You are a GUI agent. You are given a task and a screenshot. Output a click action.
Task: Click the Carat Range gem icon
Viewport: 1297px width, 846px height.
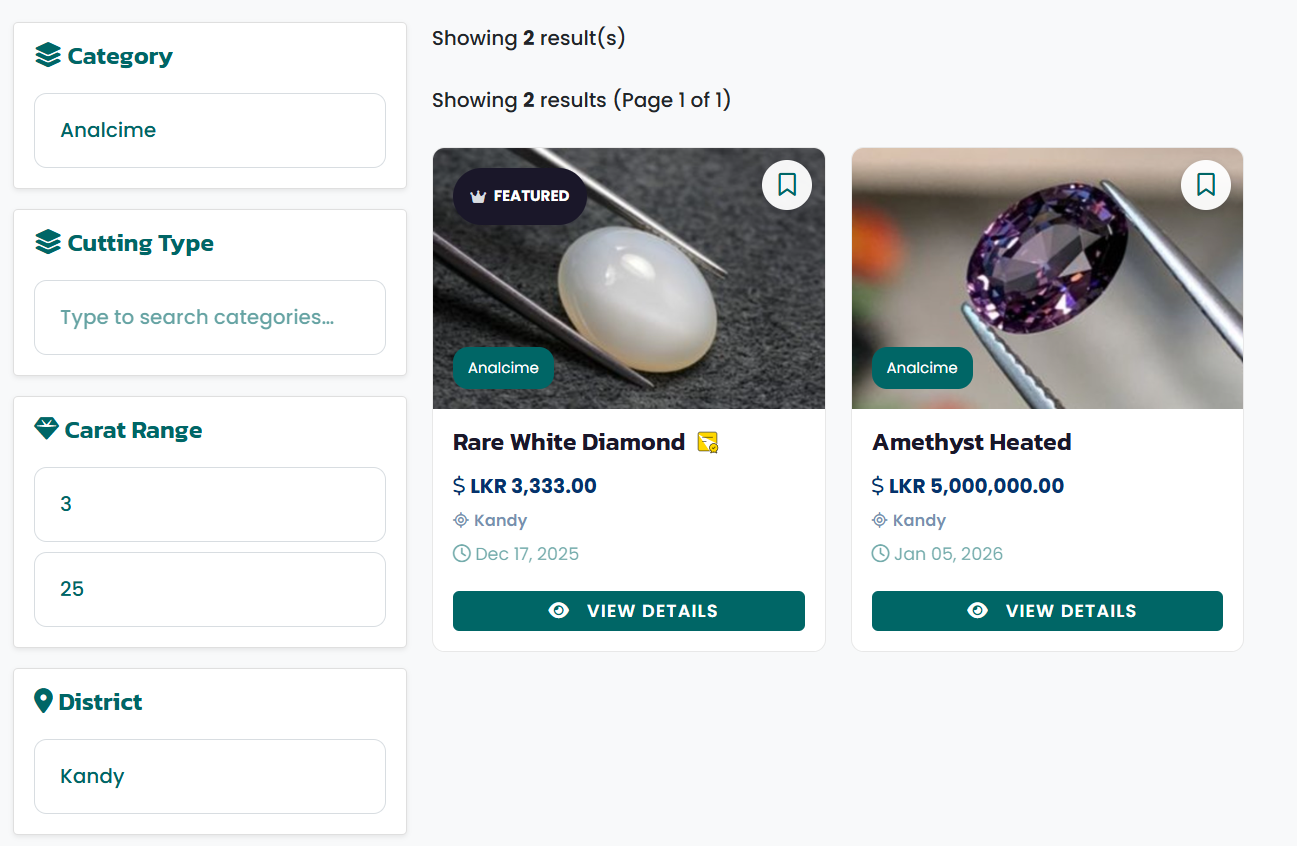pyautogui.click(x=47, y=430)
